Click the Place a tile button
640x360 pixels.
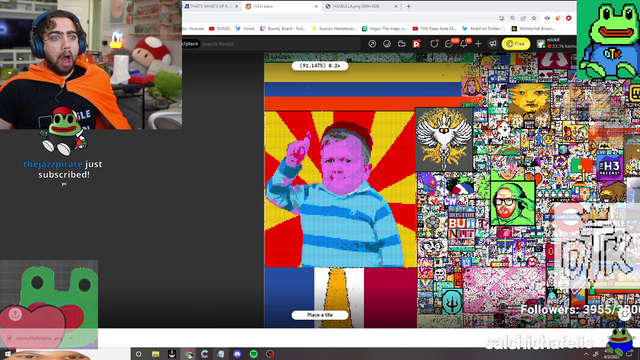(x=320, y=315)
